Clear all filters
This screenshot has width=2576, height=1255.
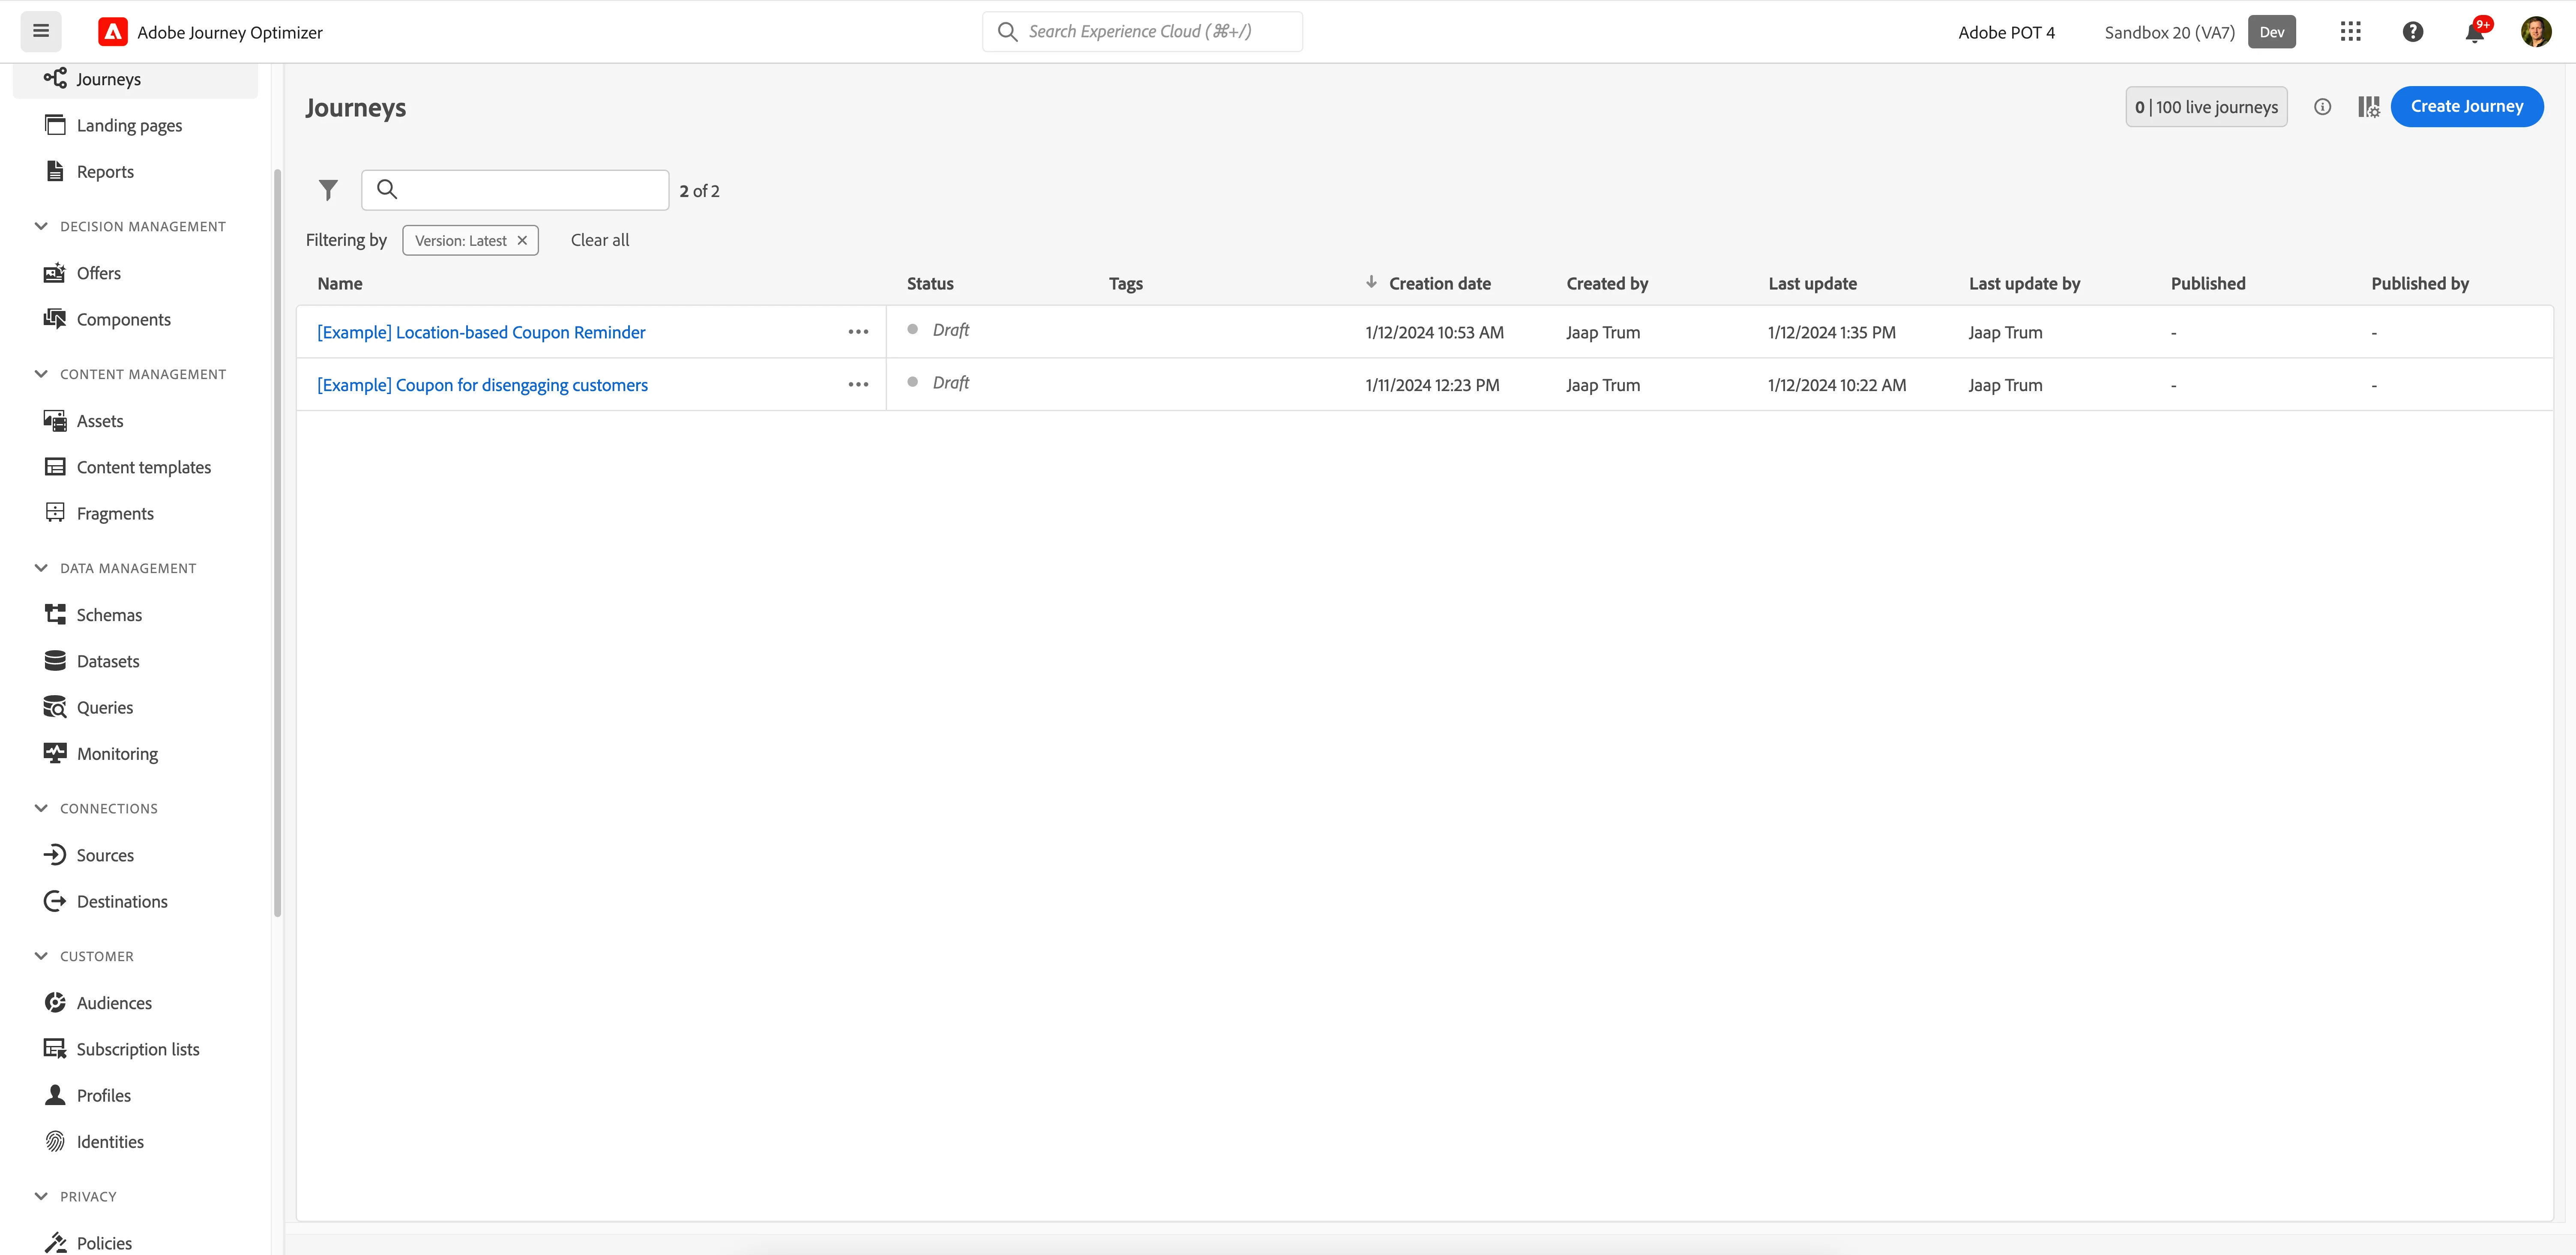[600, 240]
